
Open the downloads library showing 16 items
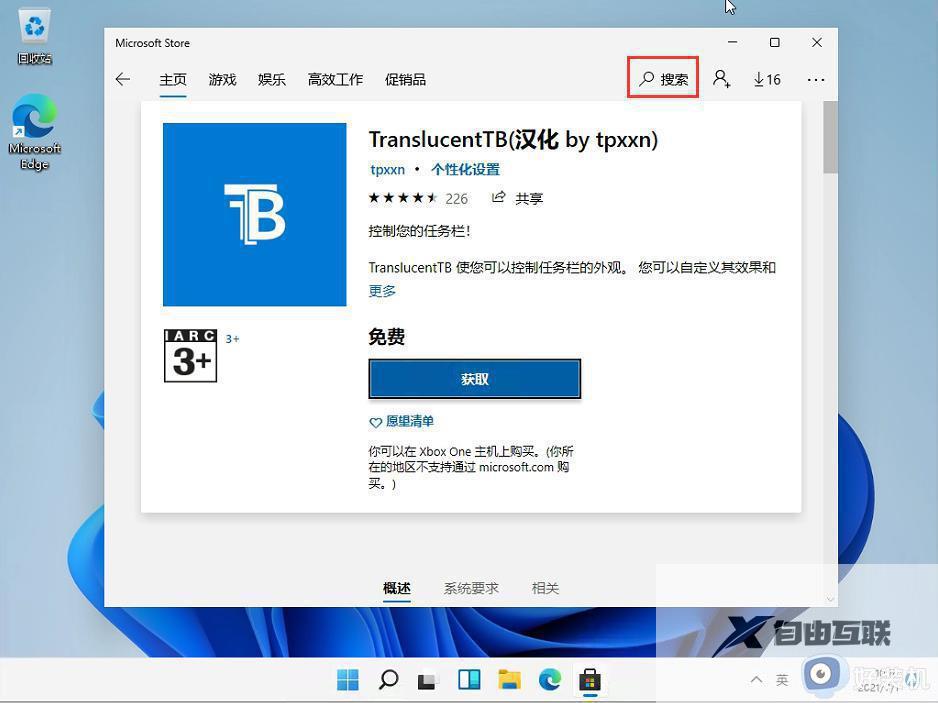click(766, 78)
